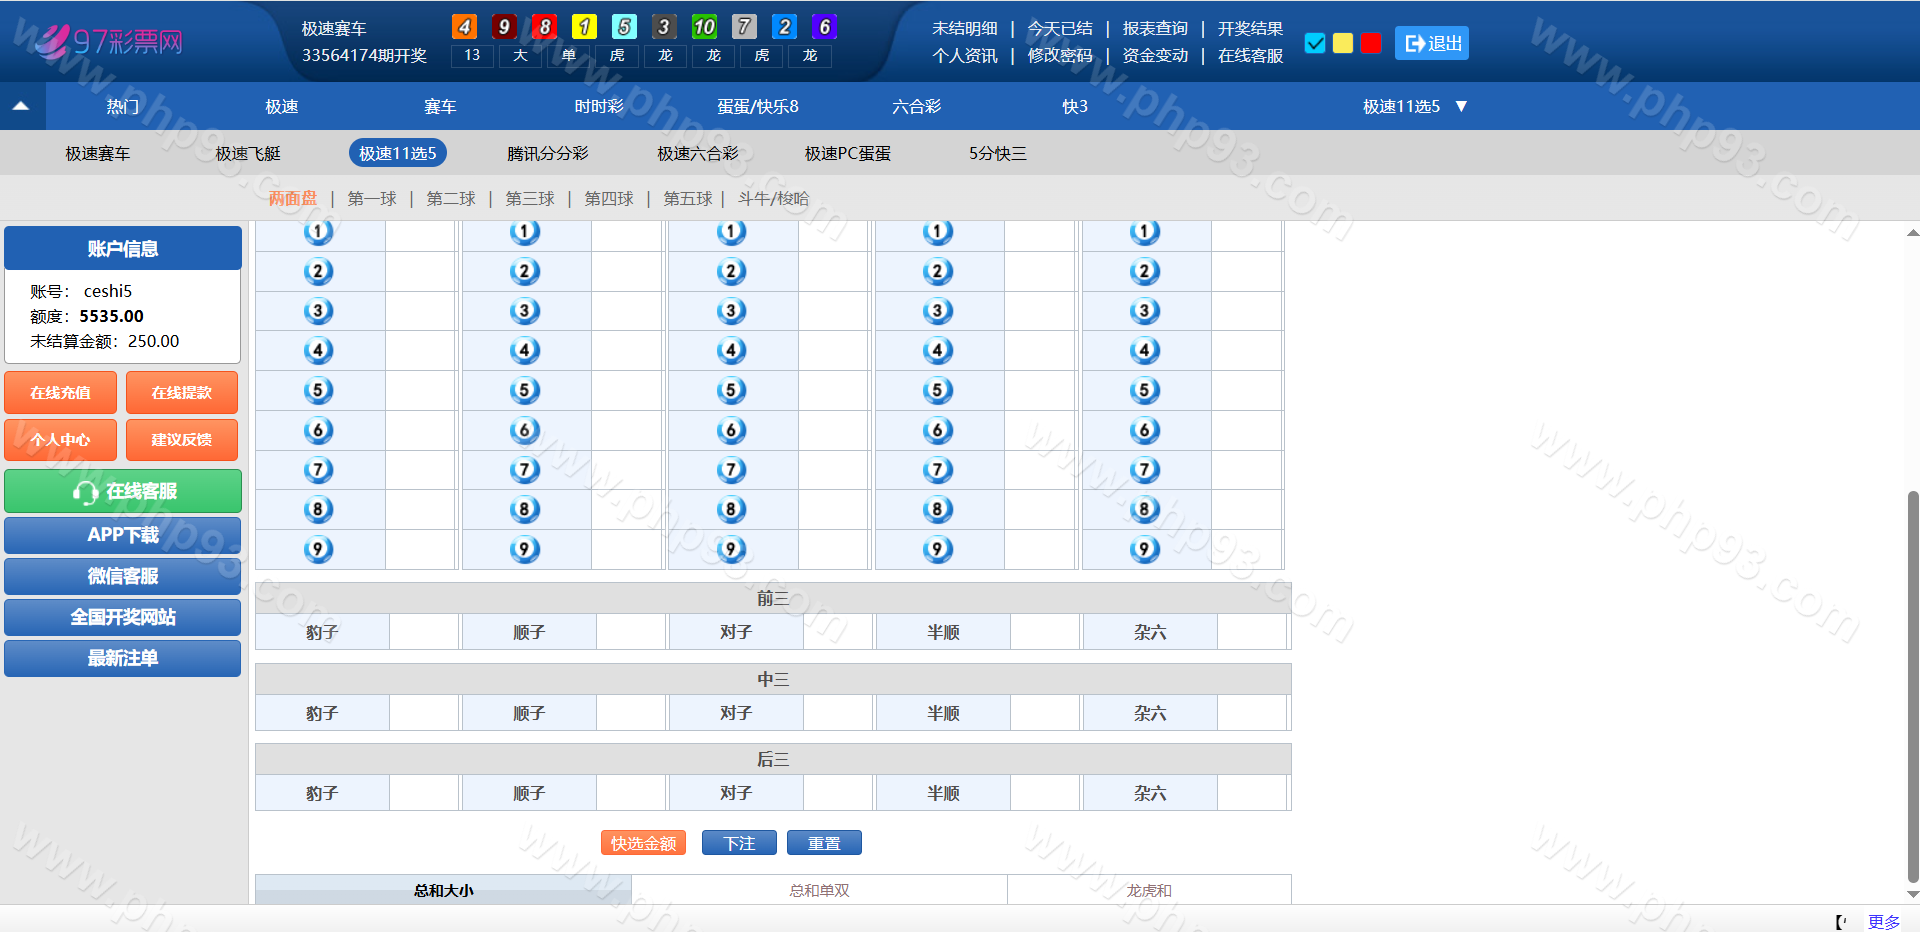
Task: Expand the 更多 link at bottom right
Action: (1883, 921)
